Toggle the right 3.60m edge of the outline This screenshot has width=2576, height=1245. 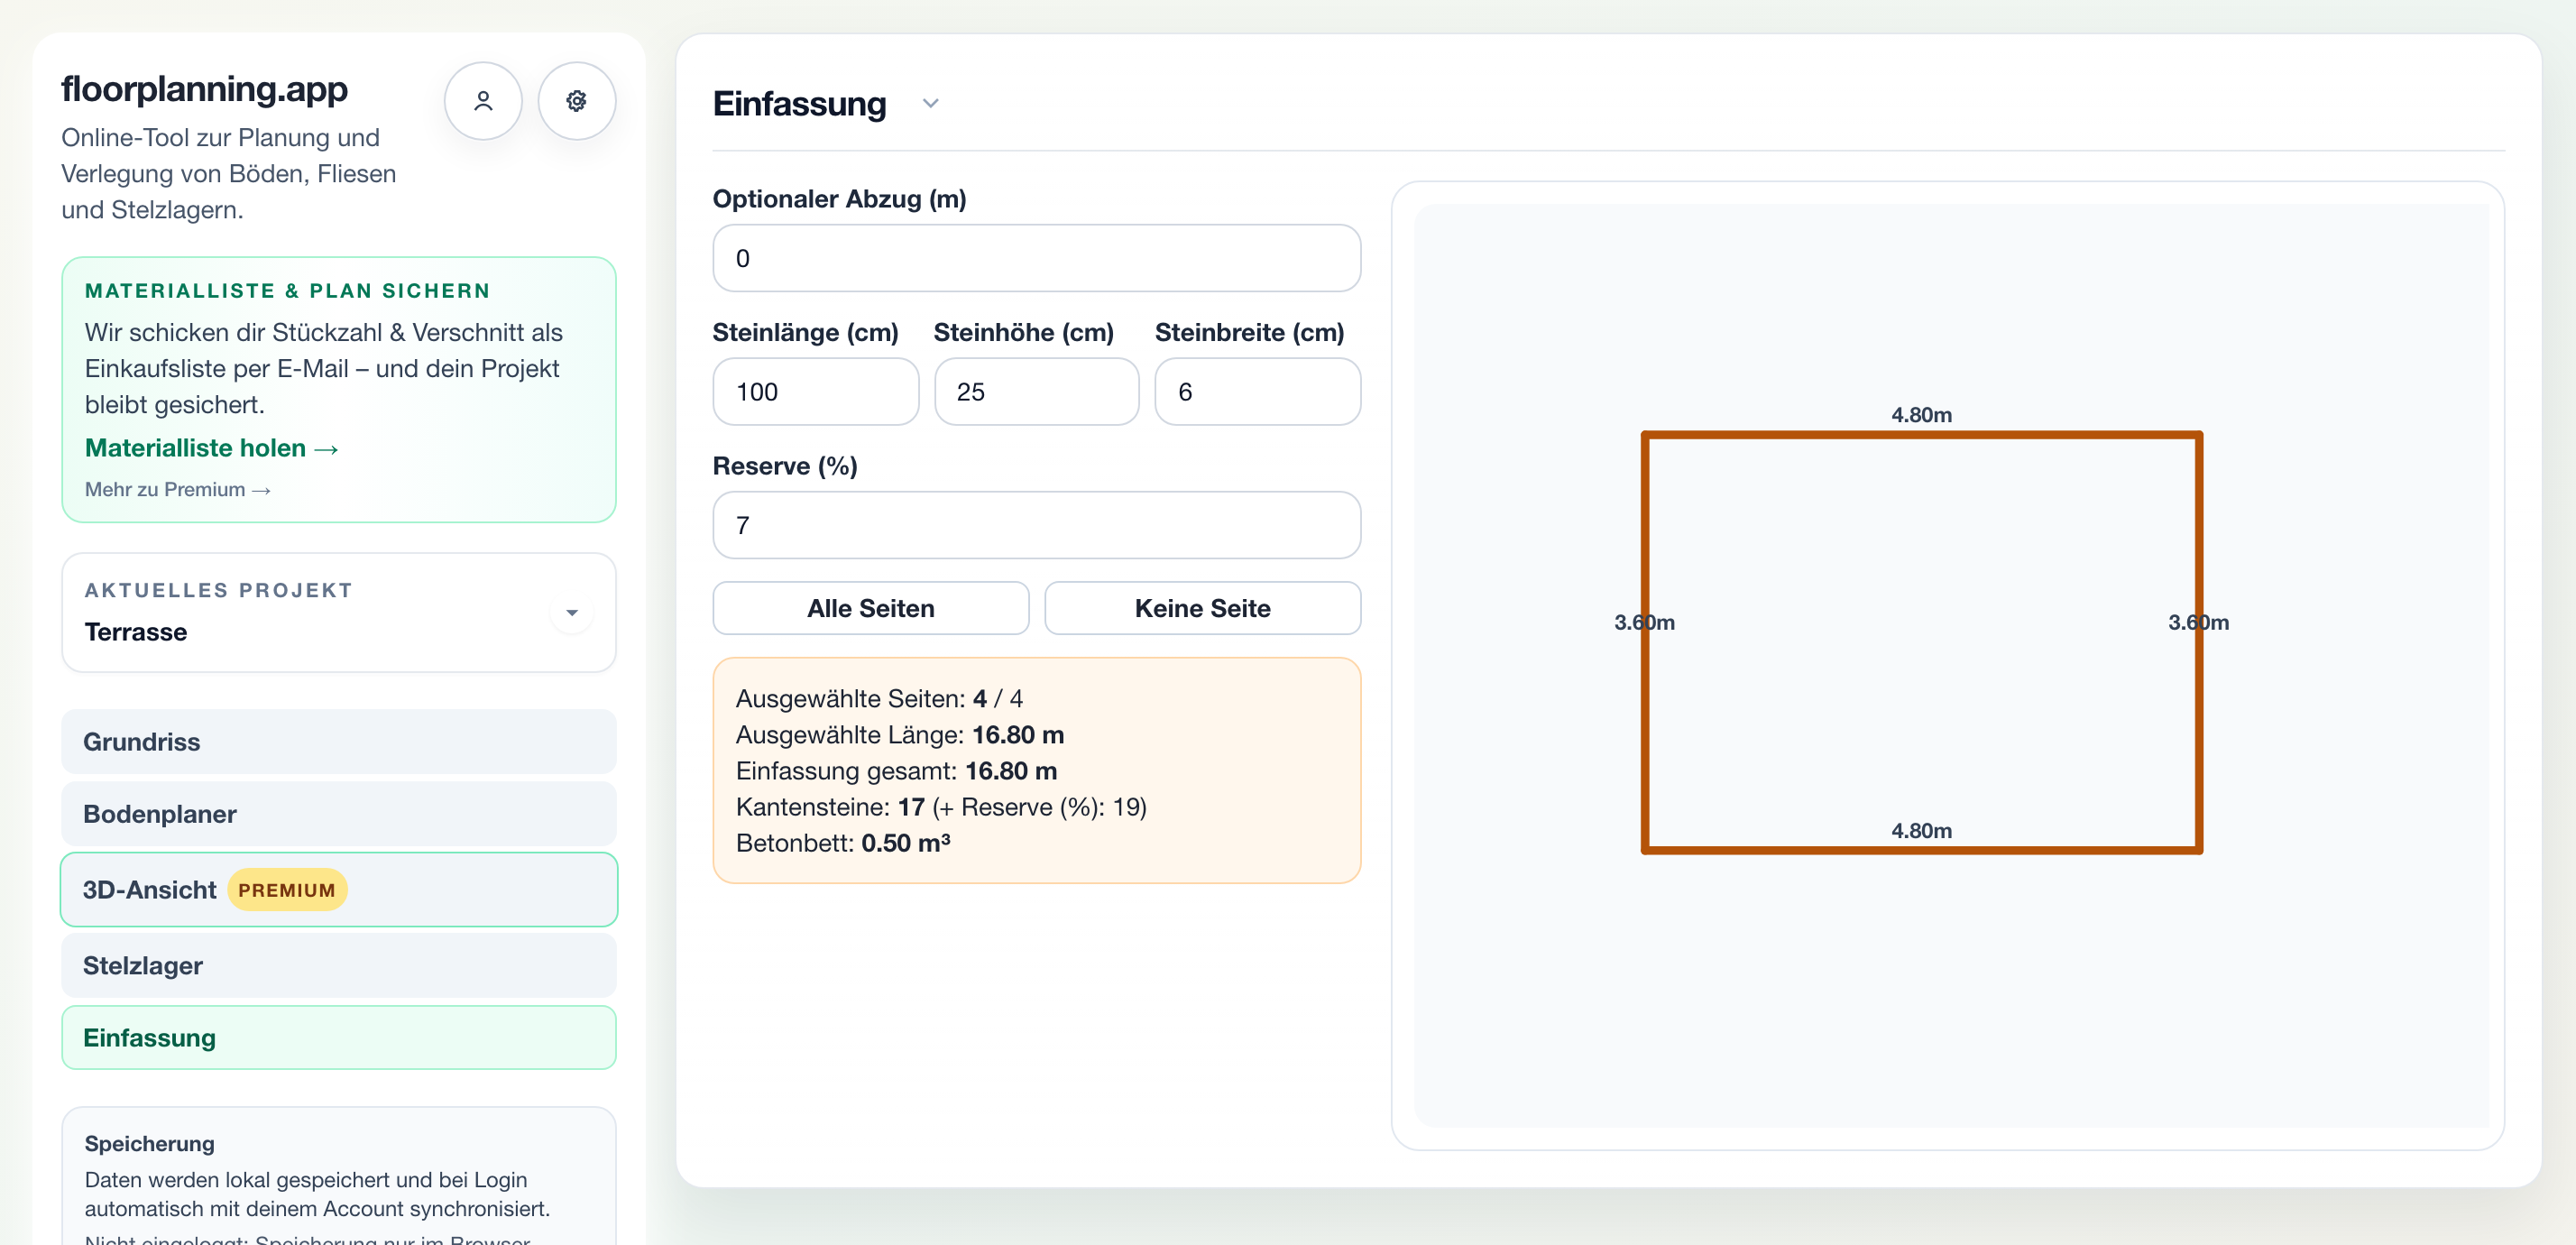[x=2198, y=642]
